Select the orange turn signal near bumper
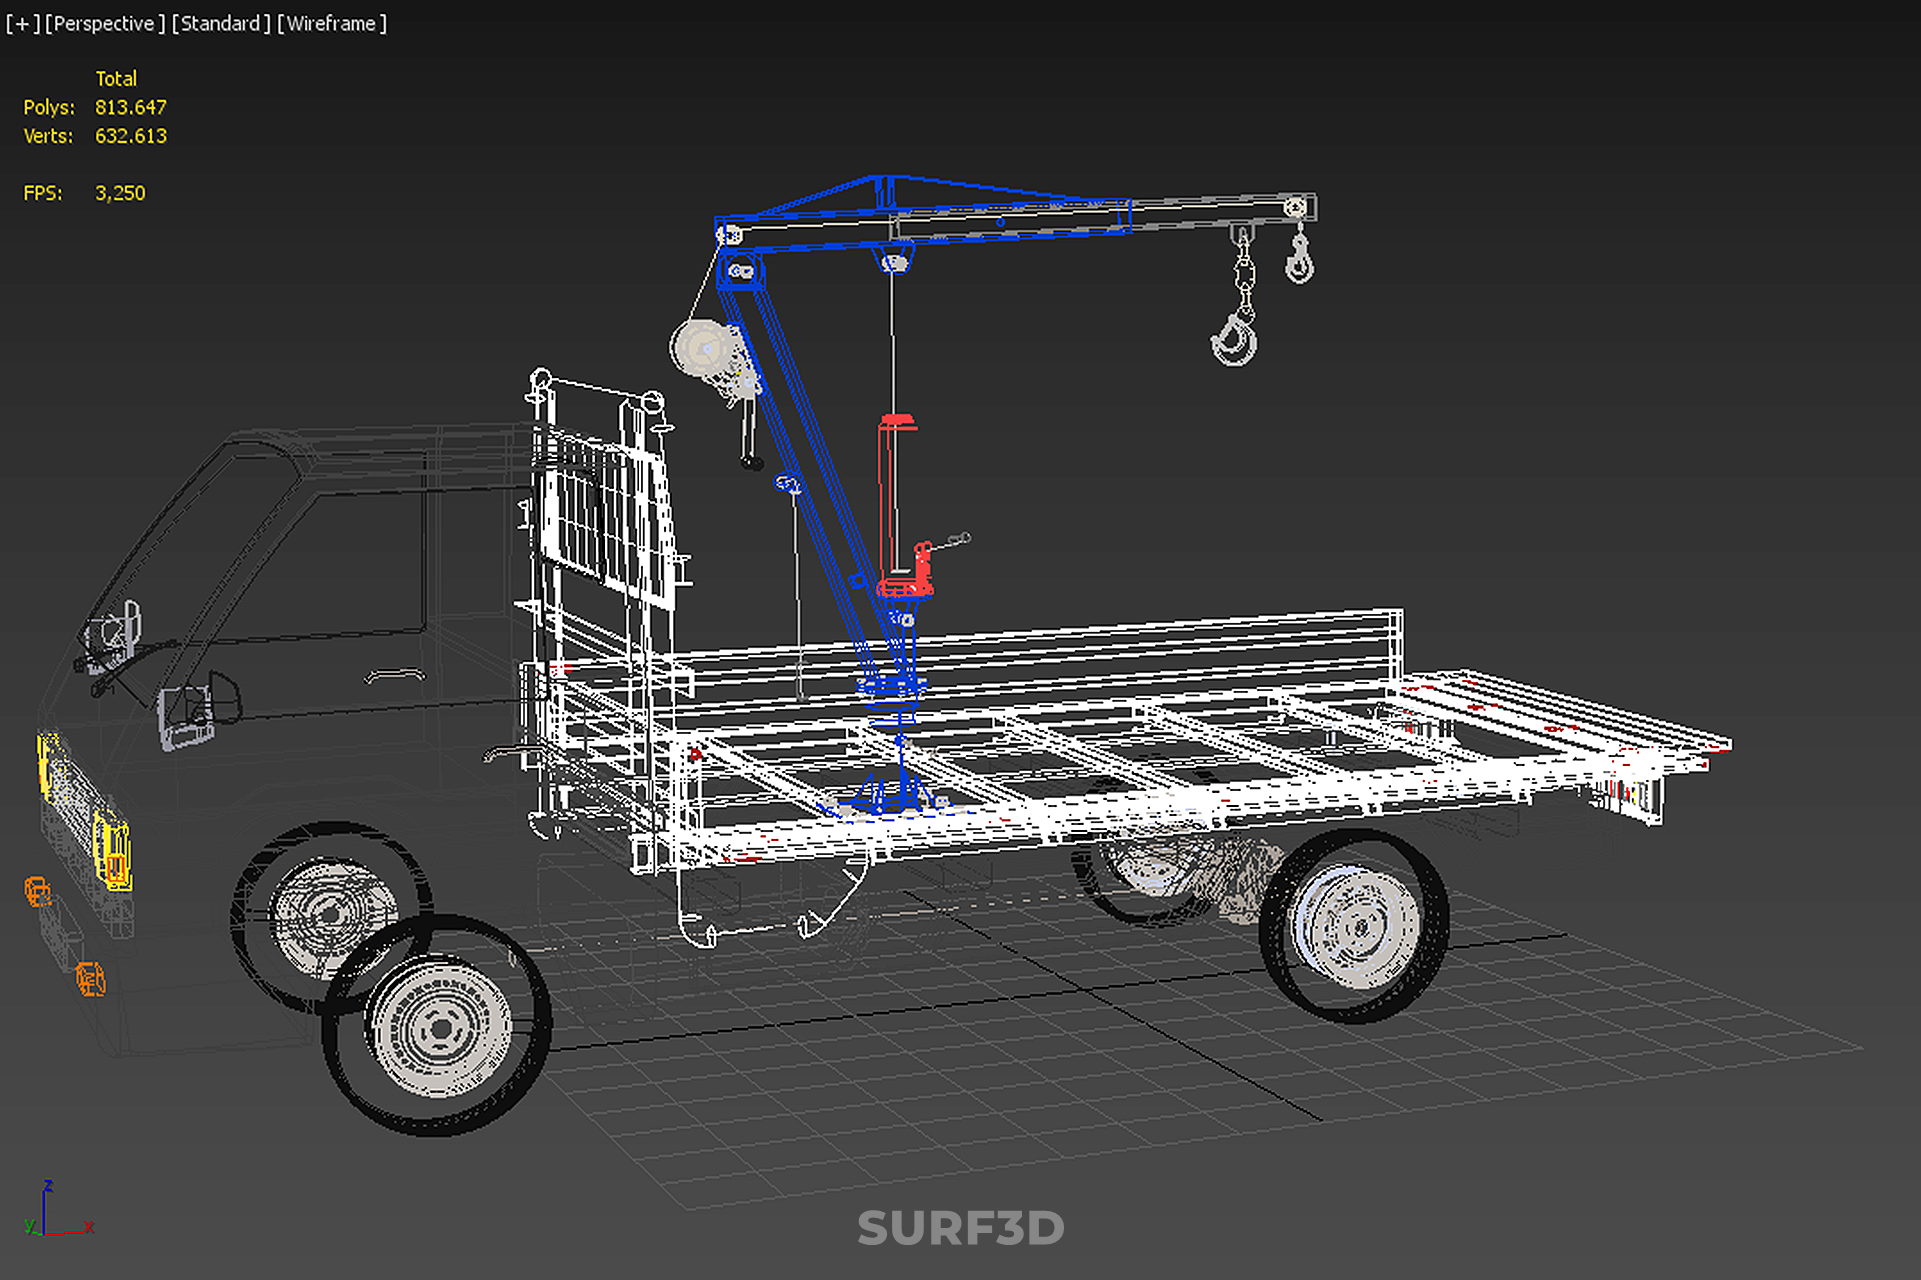Image resolution: width=1921 pixels, height=1280 pixels. 90,978
